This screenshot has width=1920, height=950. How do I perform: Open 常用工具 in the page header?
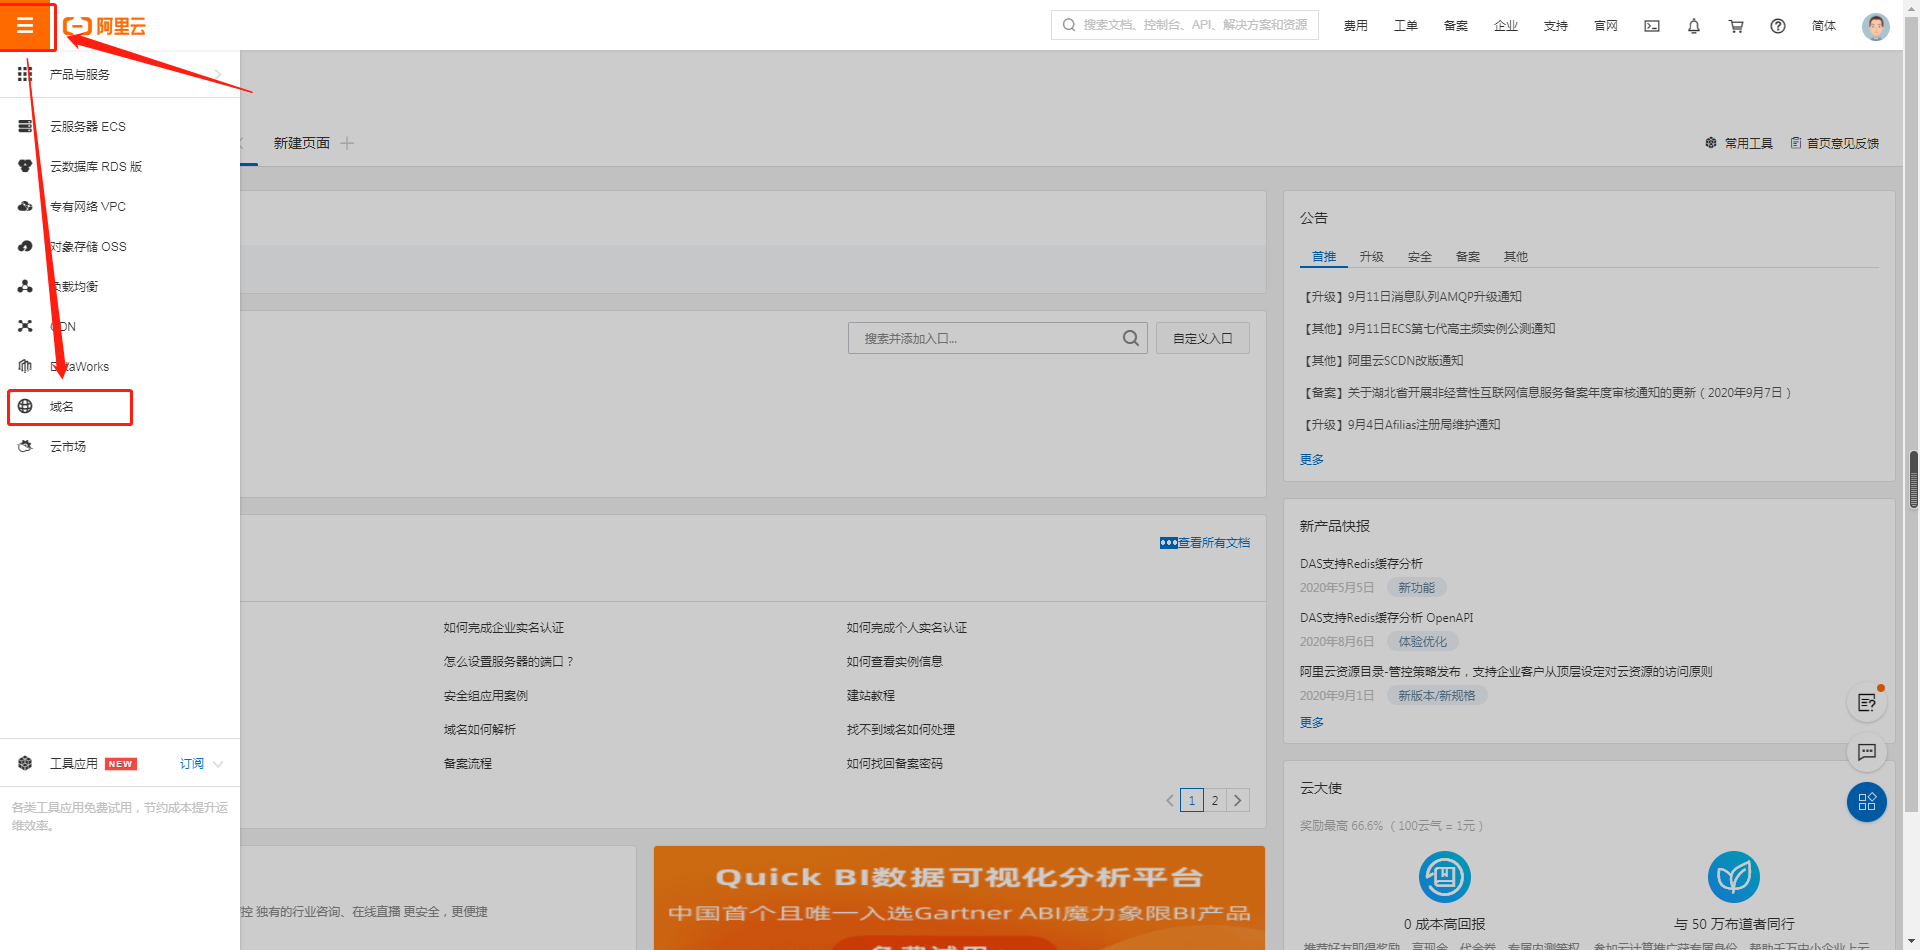pos(1739,144)
